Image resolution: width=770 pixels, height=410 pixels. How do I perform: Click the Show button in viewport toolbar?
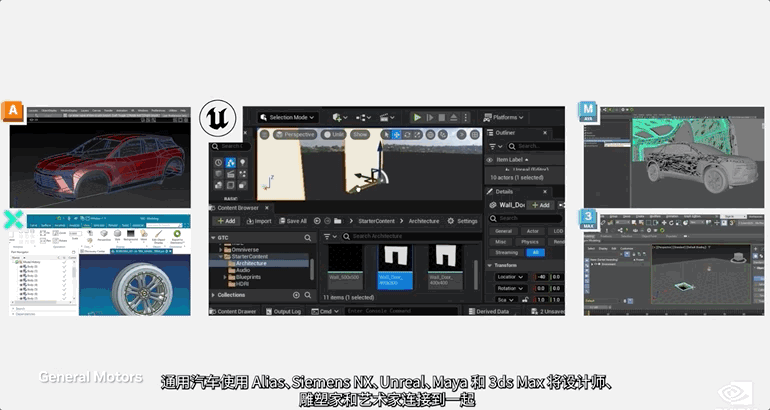click(360, 135)
